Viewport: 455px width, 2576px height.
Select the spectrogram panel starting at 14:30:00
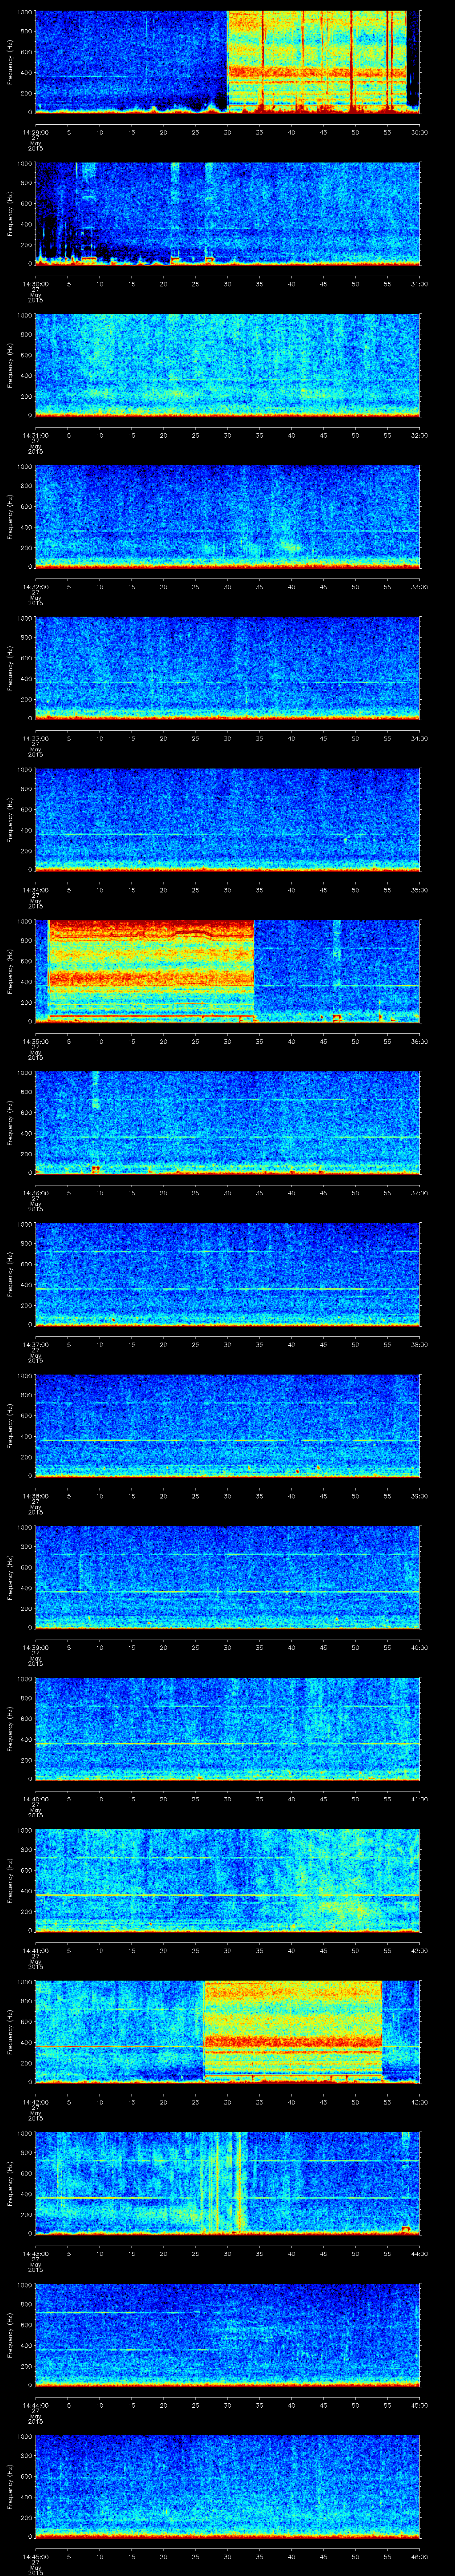pos(227,213)
